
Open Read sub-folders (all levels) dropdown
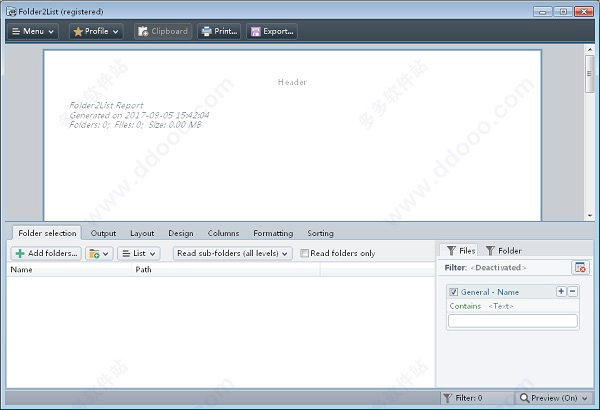[x=233, y=253]
